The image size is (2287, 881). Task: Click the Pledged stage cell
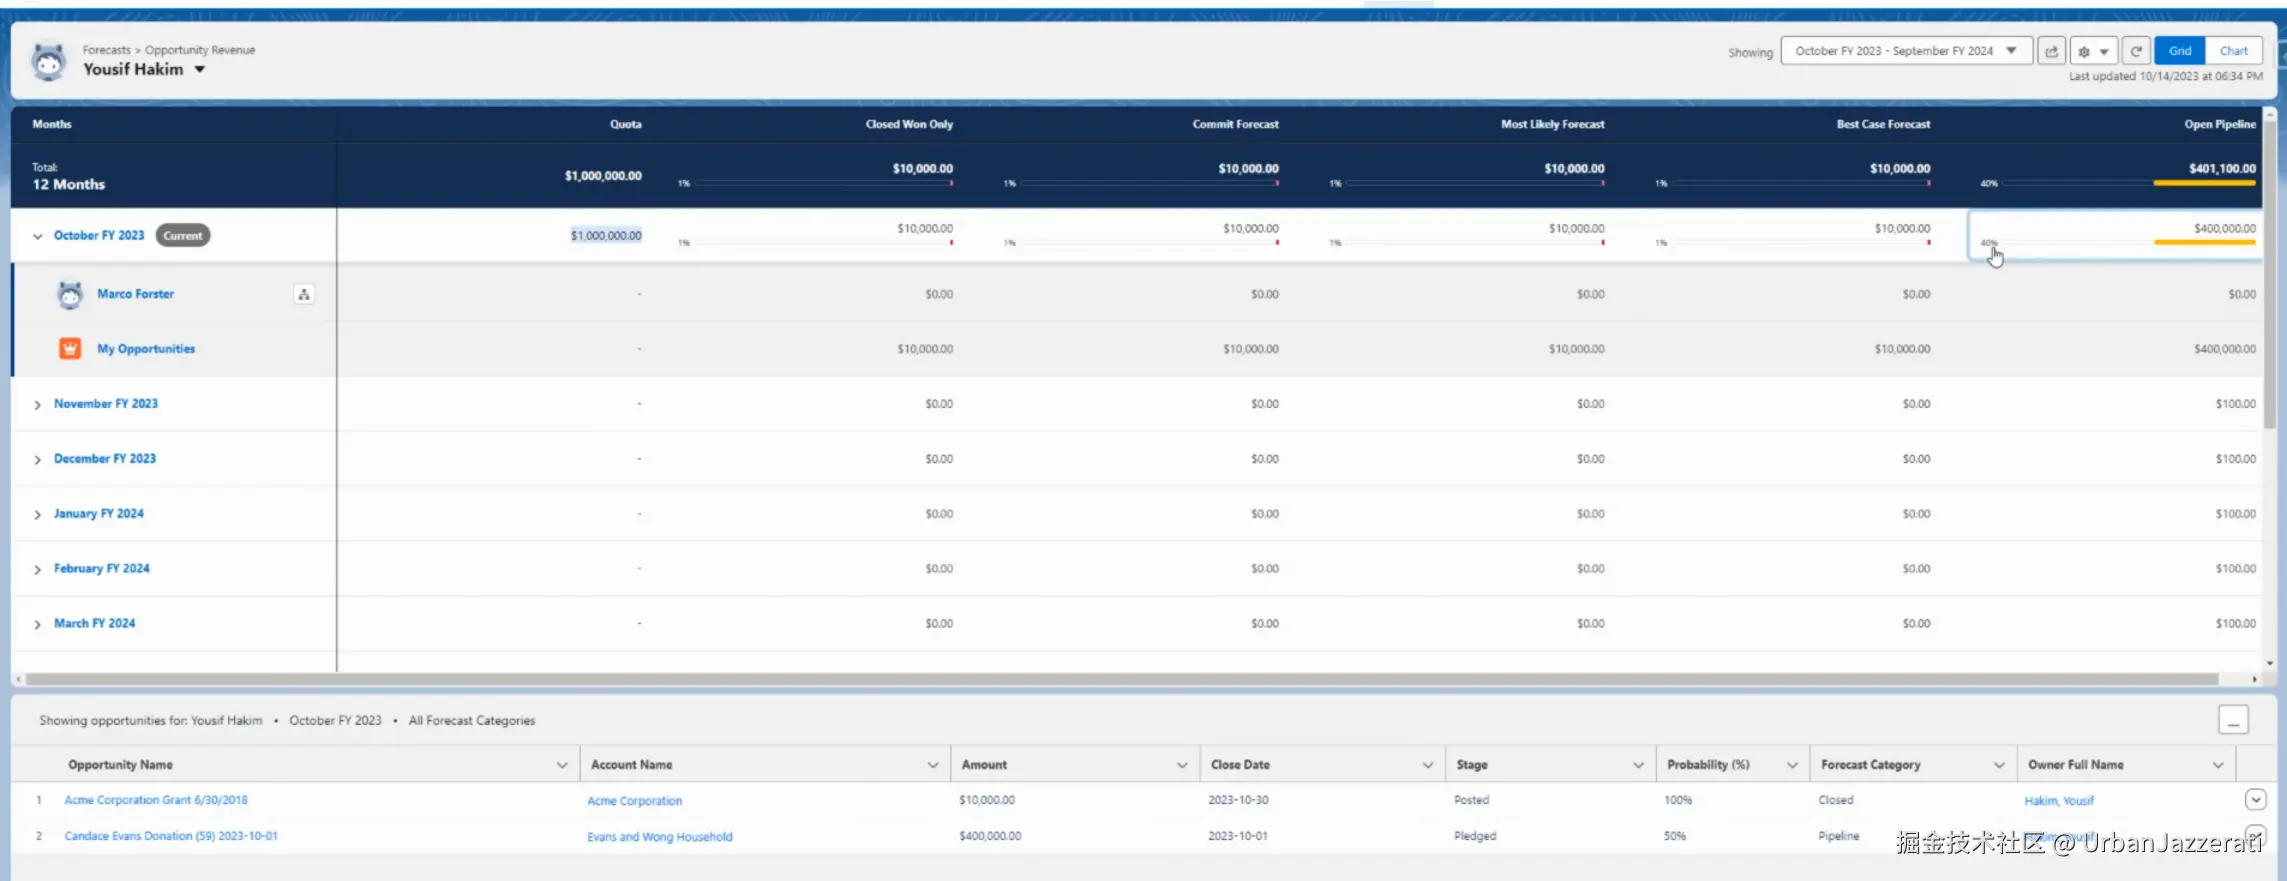tap(1475, 836)
